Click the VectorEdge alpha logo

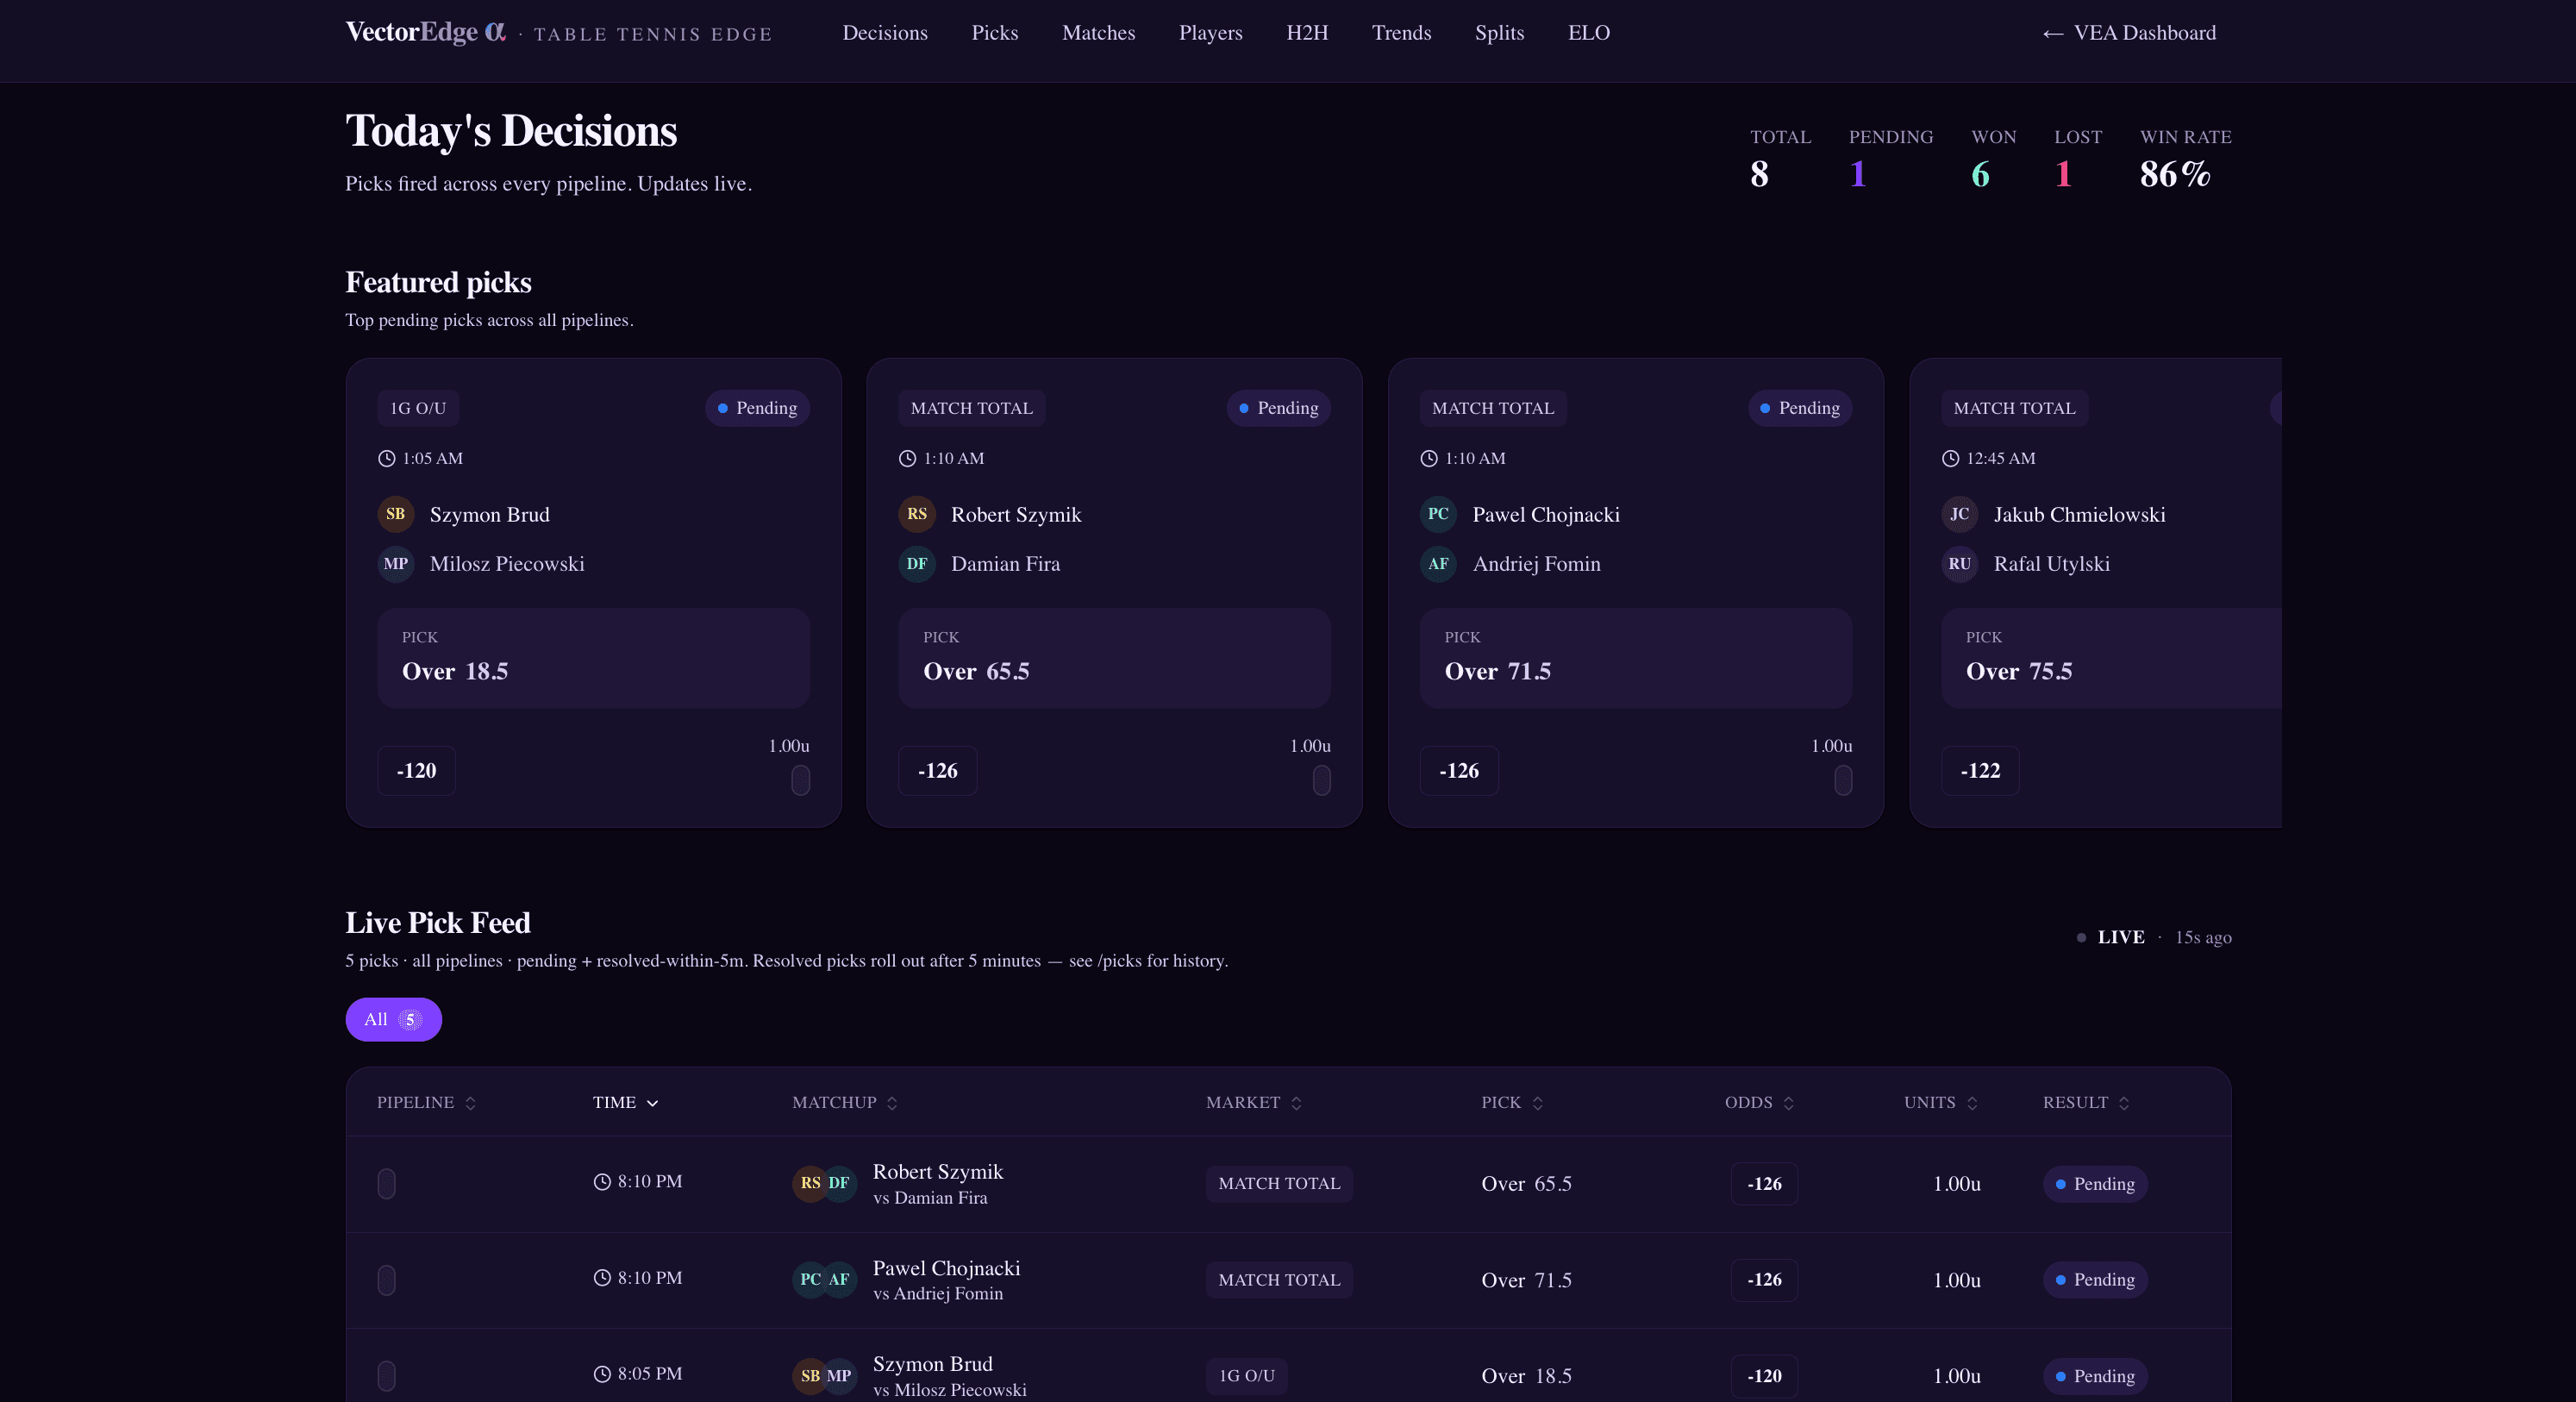point(425,32)
